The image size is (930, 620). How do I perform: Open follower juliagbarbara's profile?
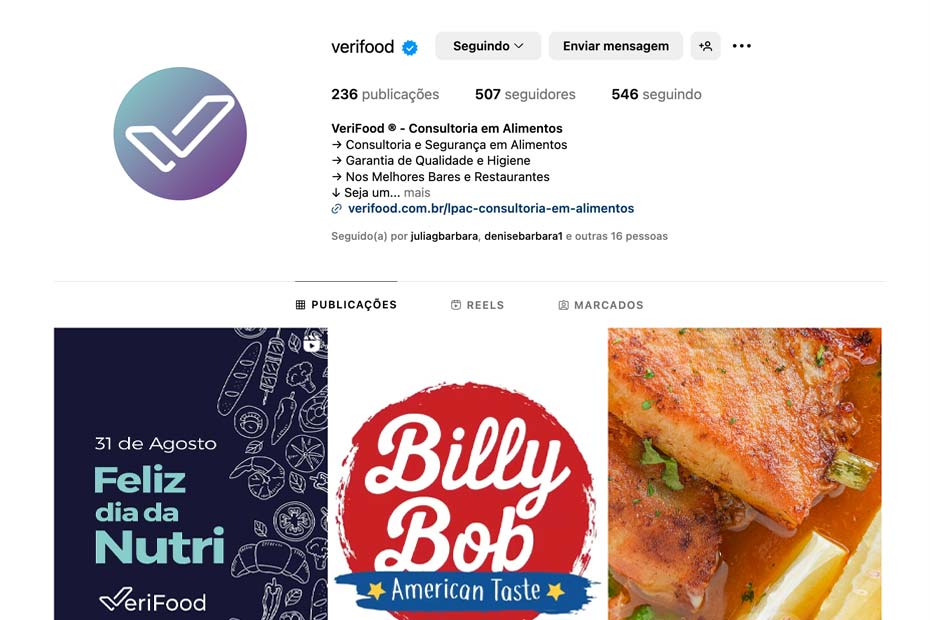(x=444, y=236)
